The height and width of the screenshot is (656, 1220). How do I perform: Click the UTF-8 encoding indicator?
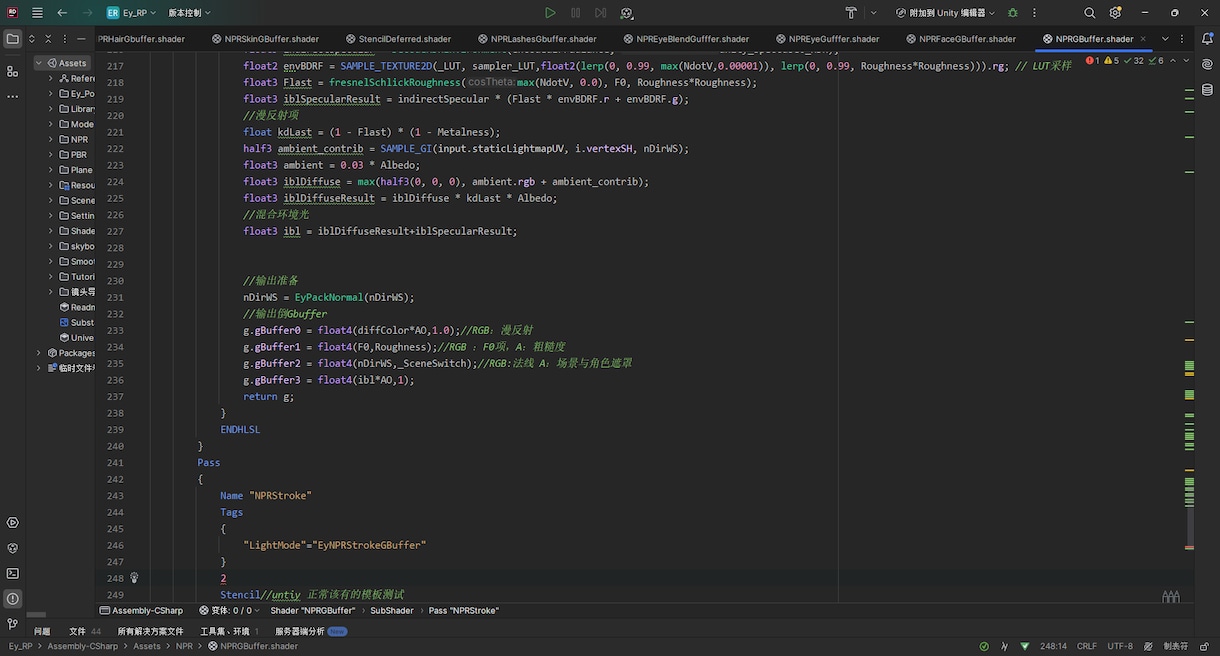click(1120, 646)
